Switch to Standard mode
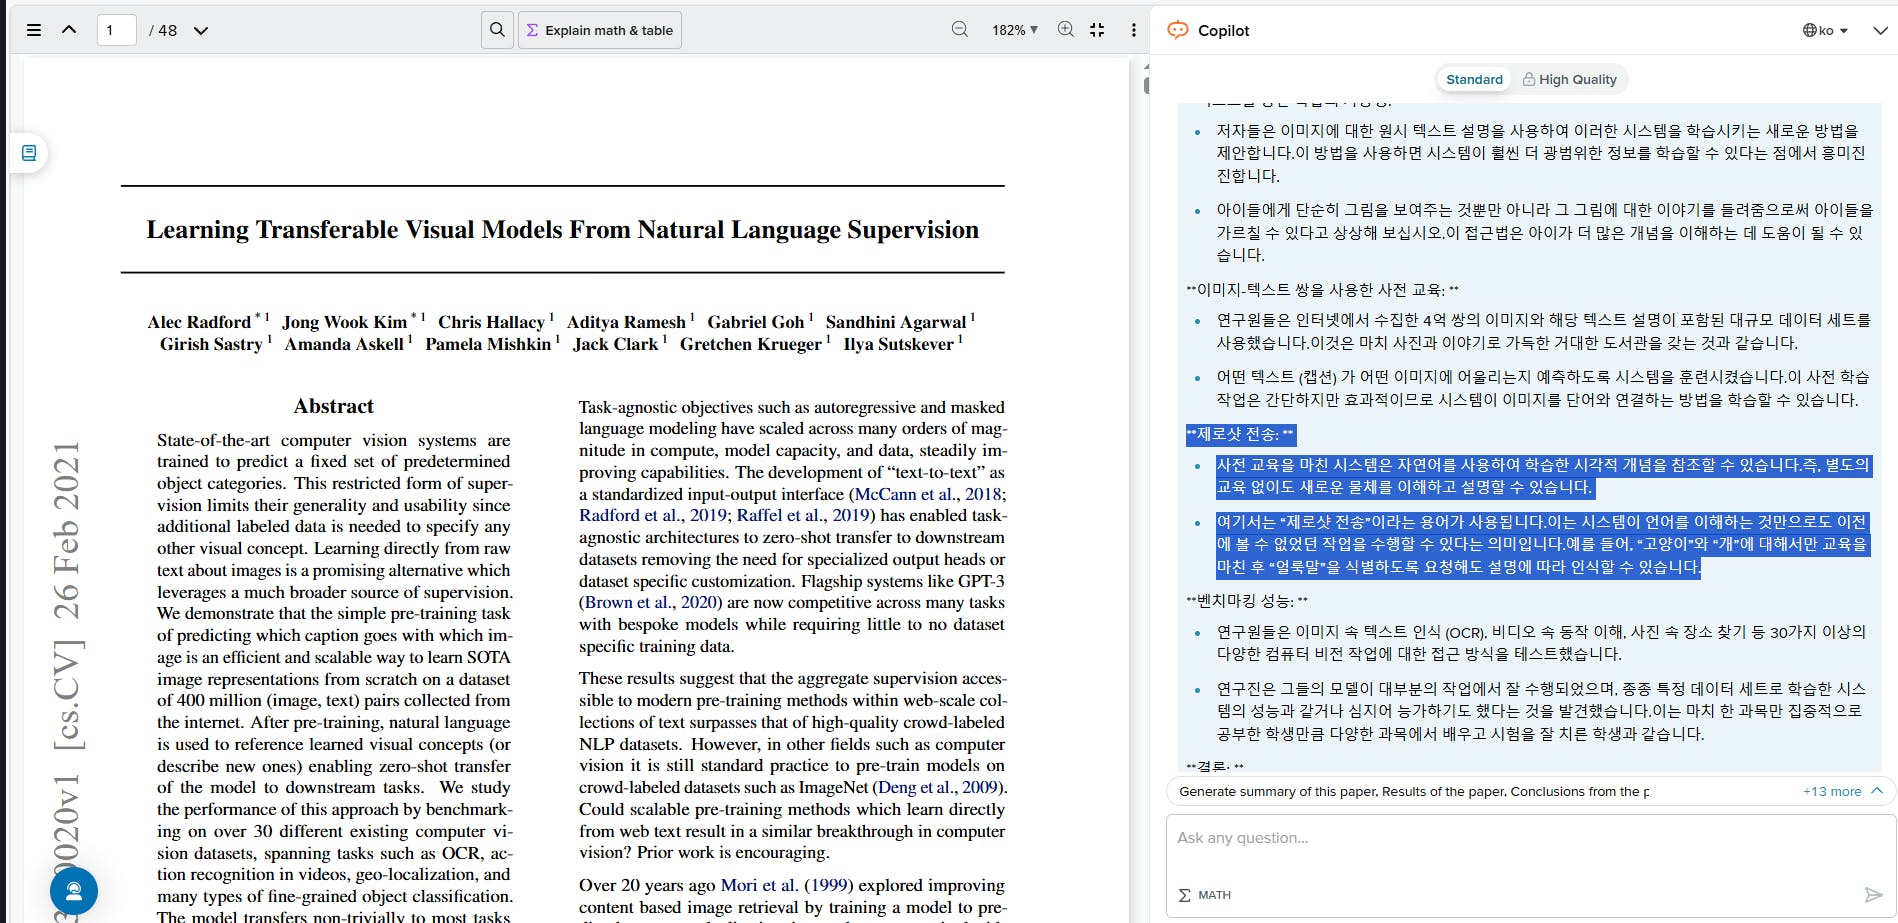Image resolution: width=1898 pixels, height=923 pixels. (x=1474, y=79)
